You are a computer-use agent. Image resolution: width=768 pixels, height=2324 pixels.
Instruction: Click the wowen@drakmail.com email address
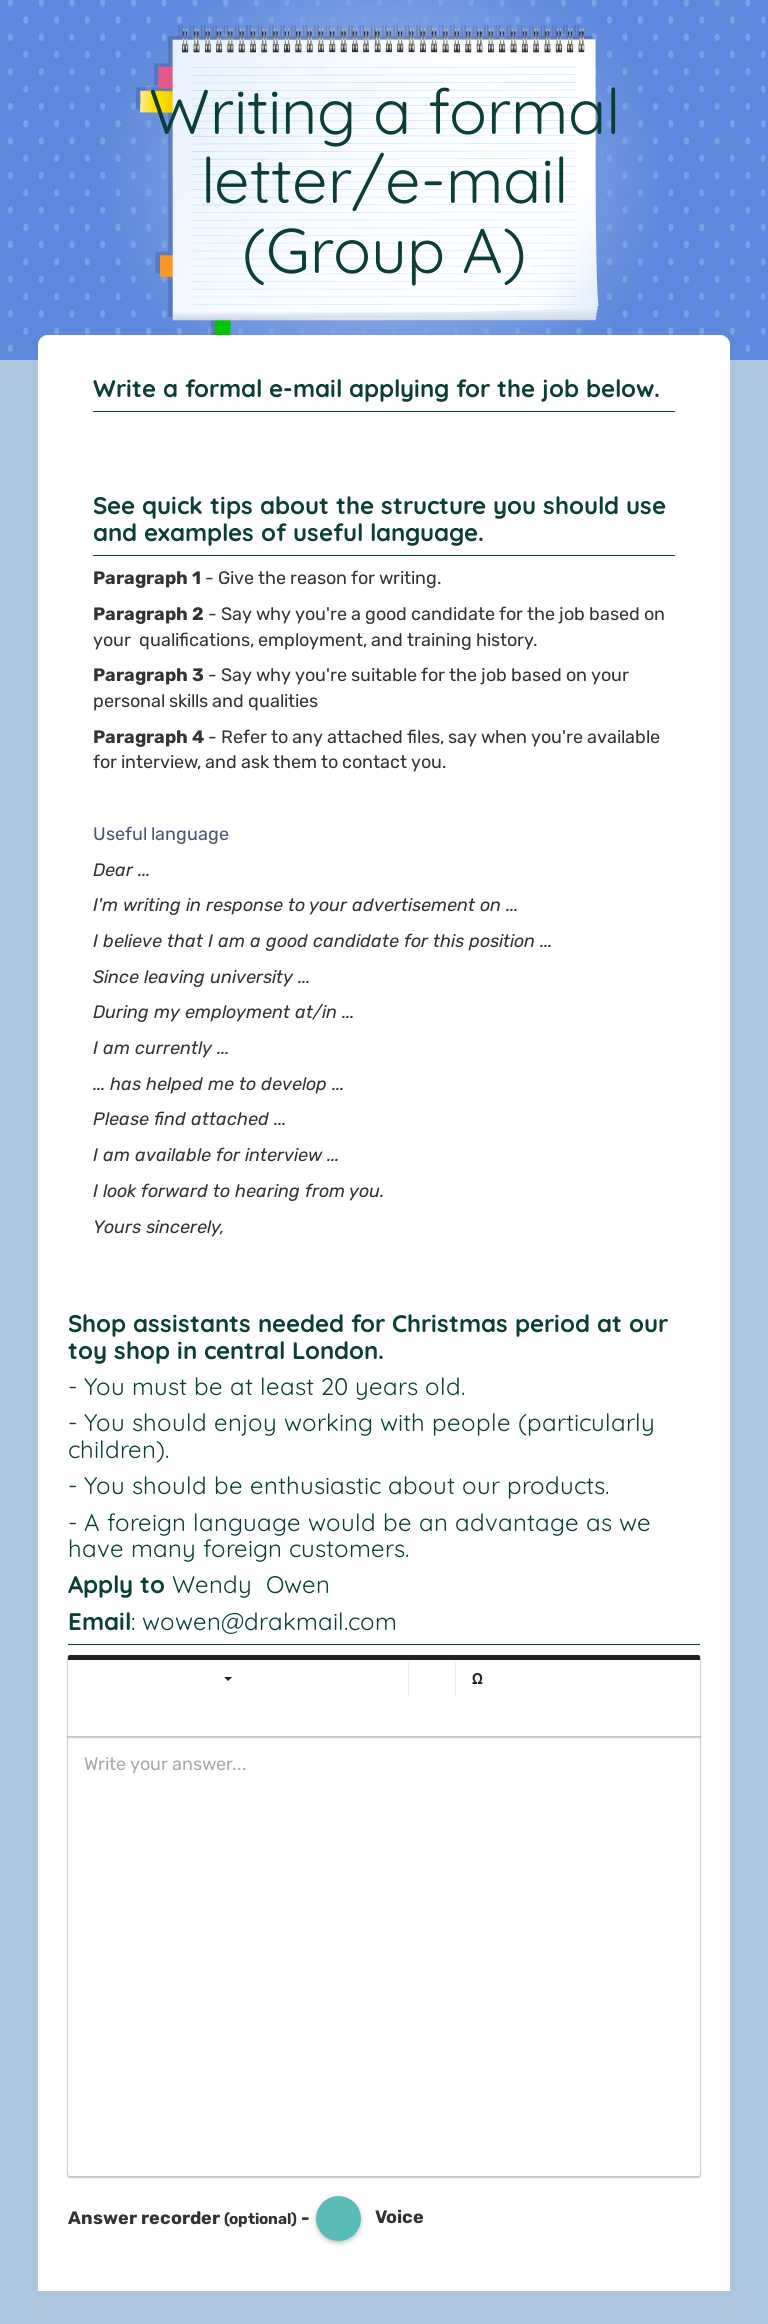269,1622
